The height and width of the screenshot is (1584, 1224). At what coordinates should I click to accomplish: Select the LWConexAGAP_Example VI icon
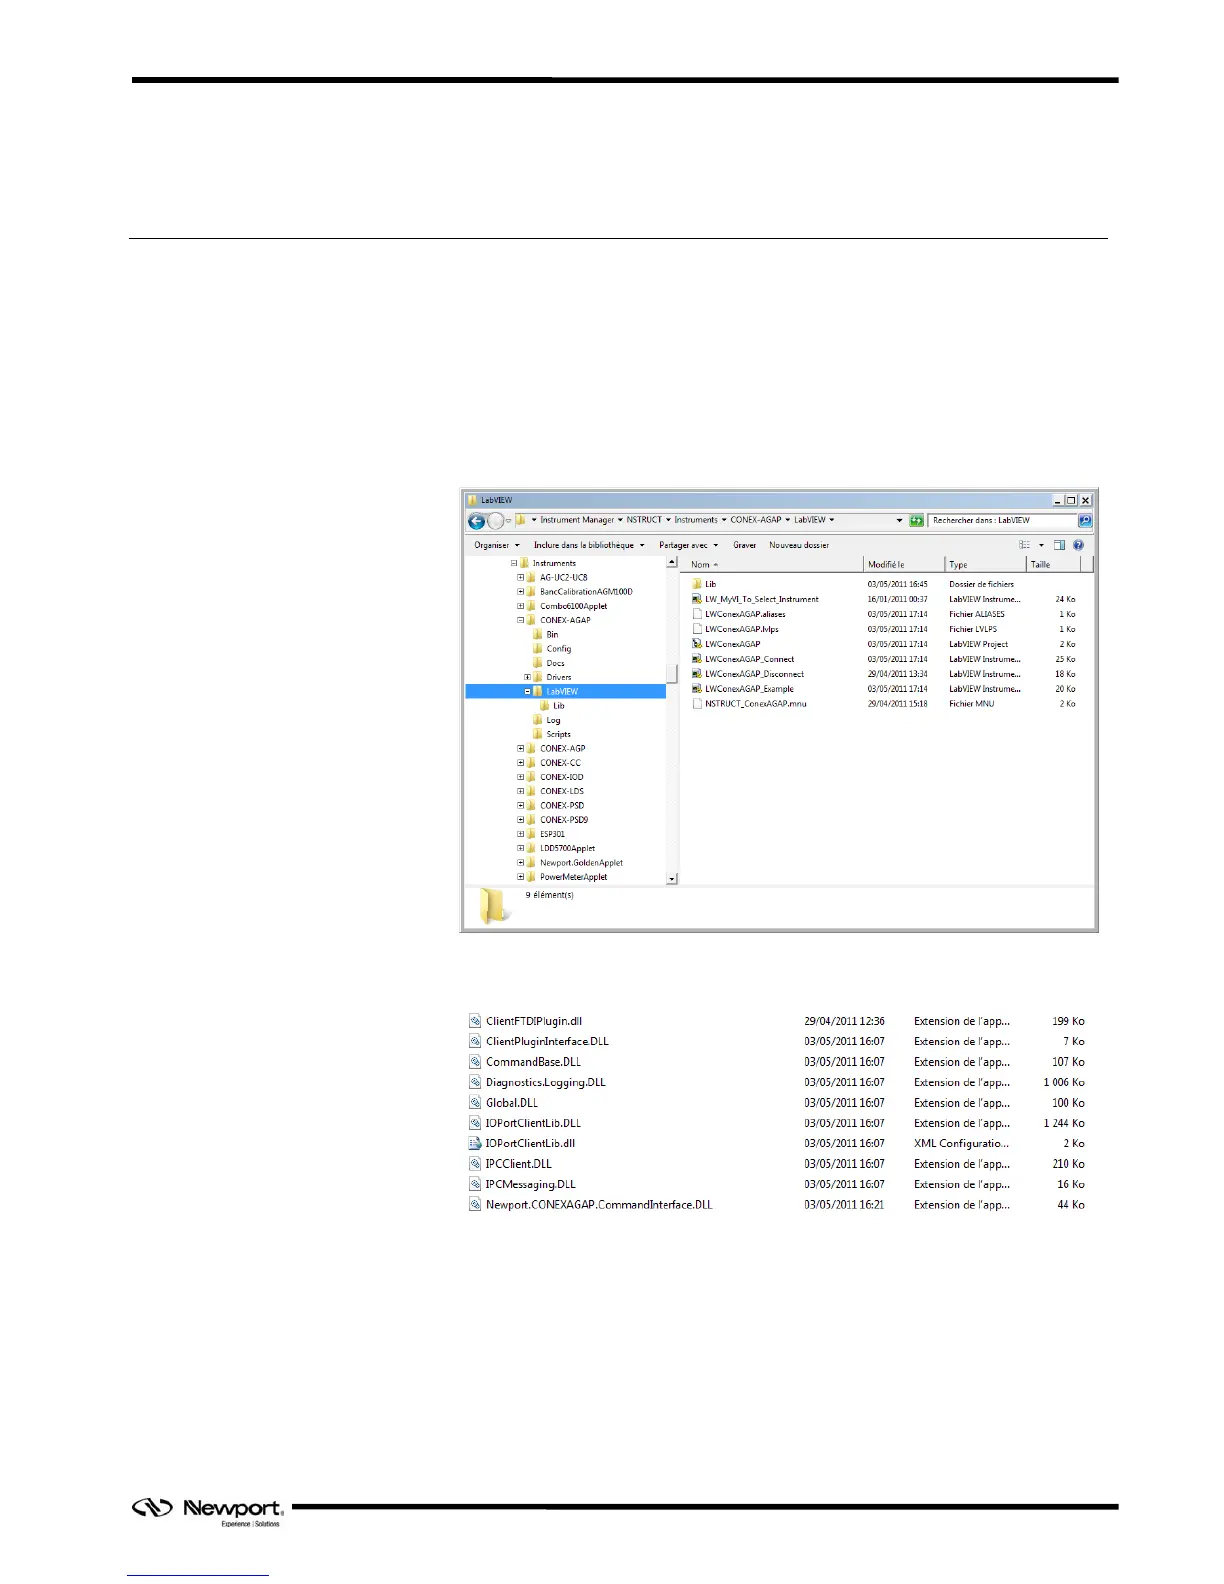(697, 689)
